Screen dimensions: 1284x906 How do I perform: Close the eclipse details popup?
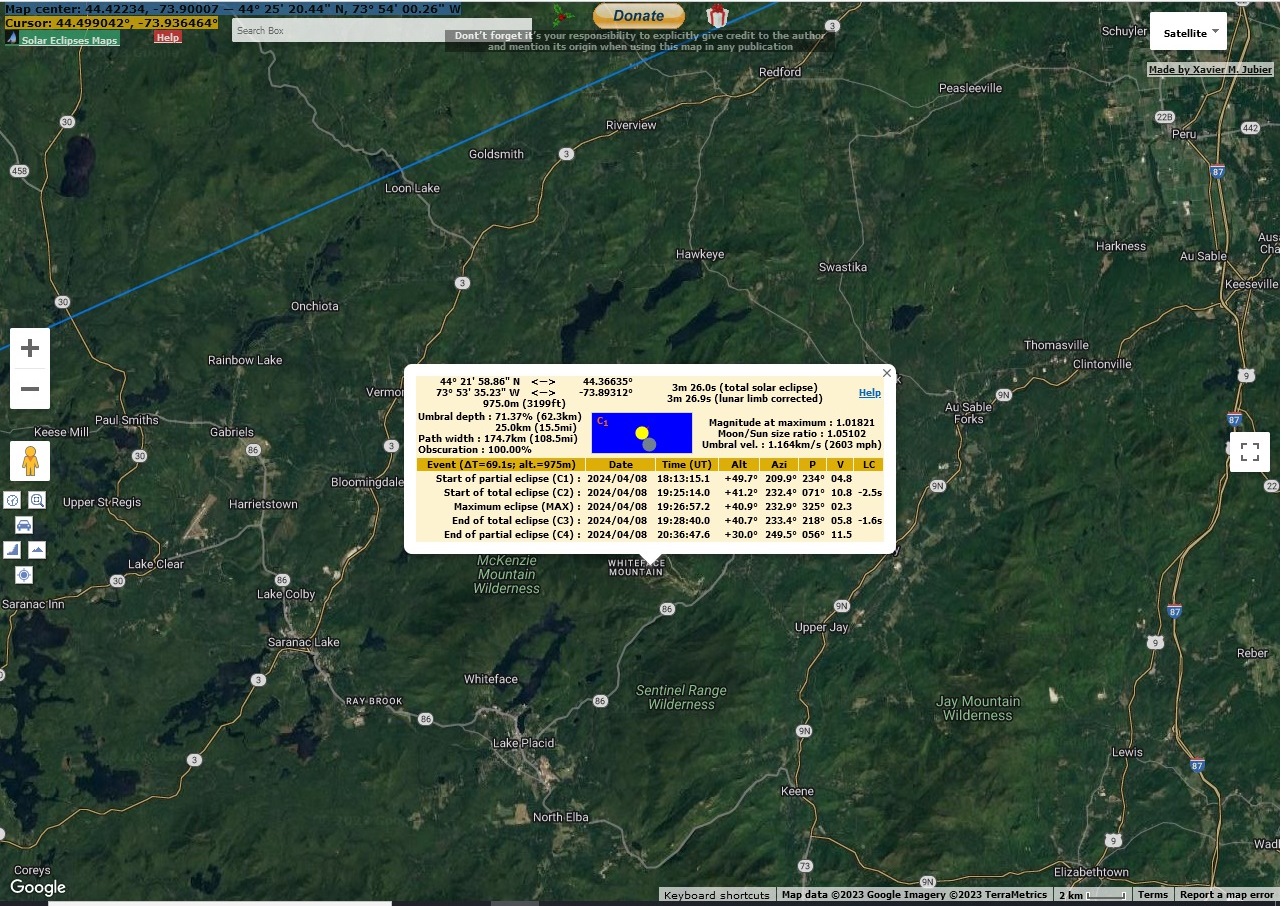886,372
